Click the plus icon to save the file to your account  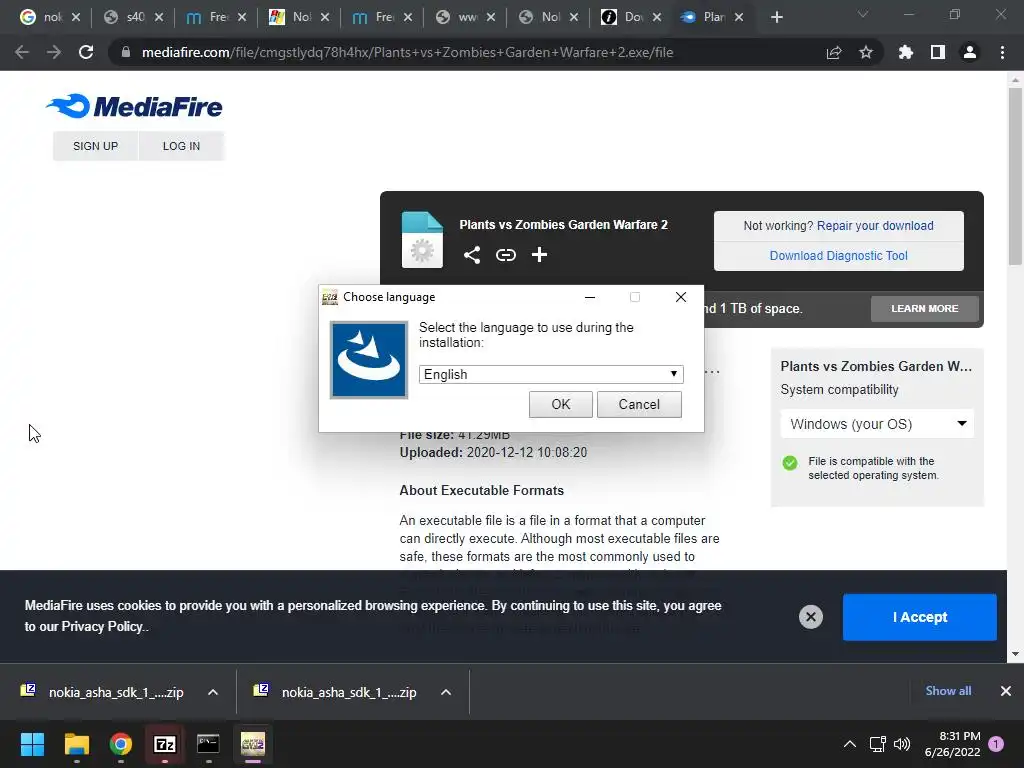point(539,255)
